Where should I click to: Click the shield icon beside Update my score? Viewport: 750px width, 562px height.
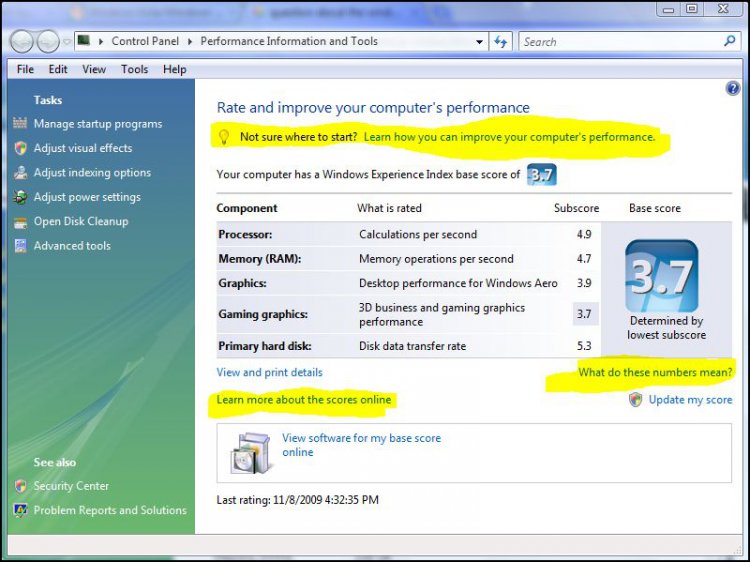(x=635, y=400)
